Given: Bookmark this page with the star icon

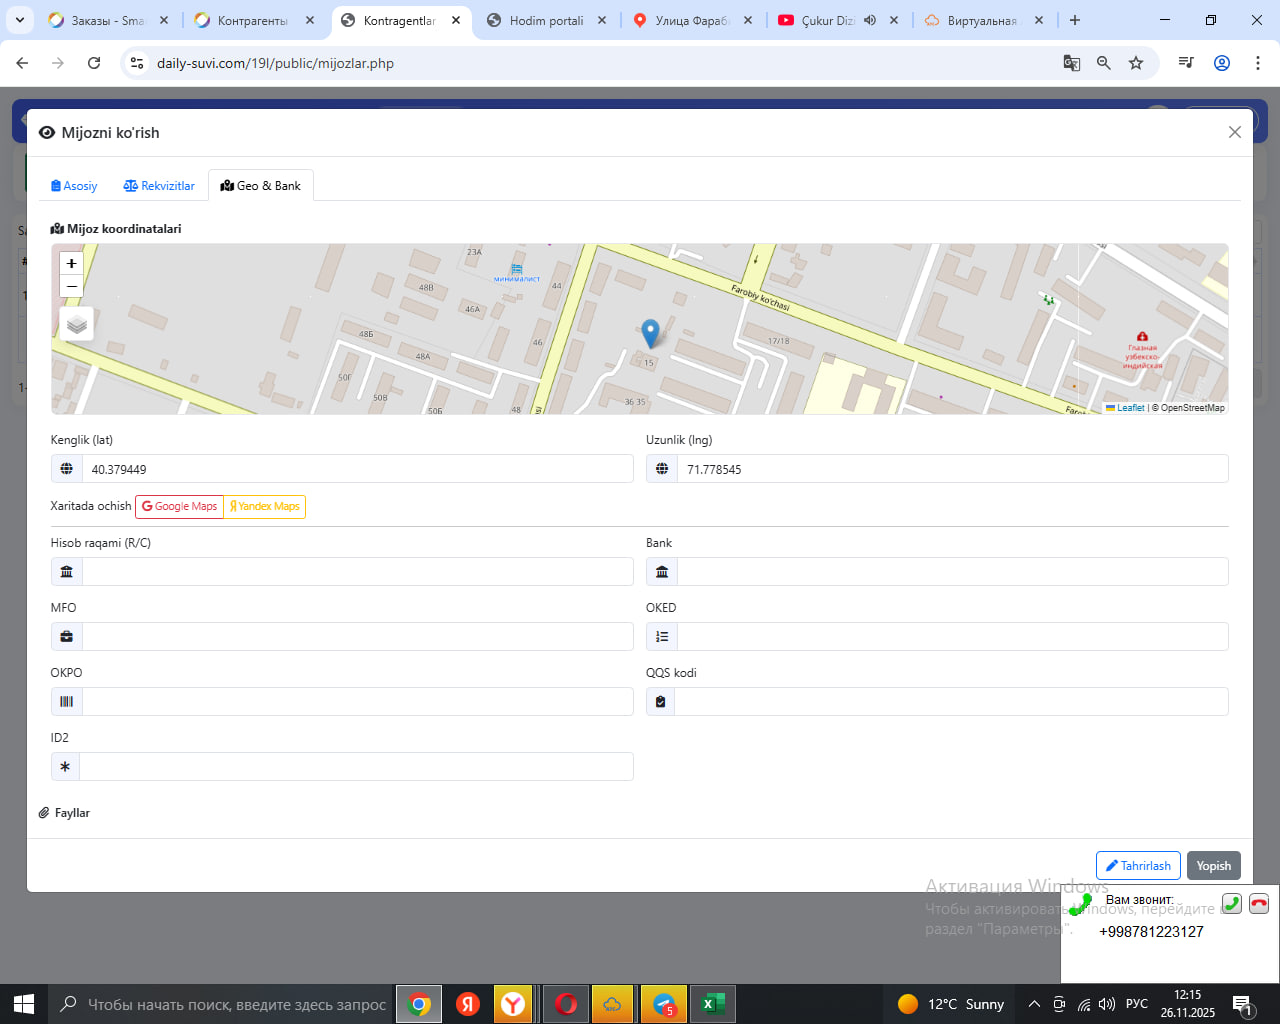Looking at the screenshot, I should tap(1136, 63).
